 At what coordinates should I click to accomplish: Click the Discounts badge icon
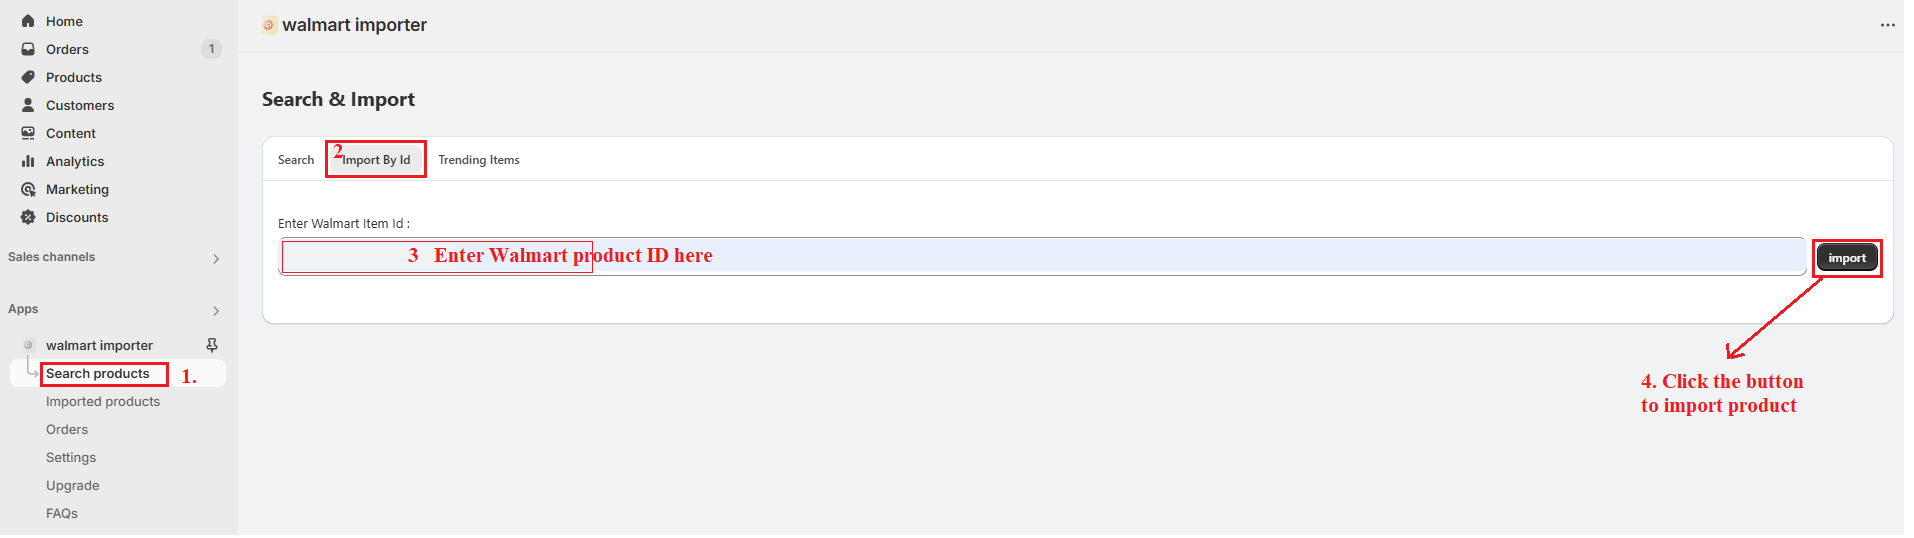(x=28, y=217)
